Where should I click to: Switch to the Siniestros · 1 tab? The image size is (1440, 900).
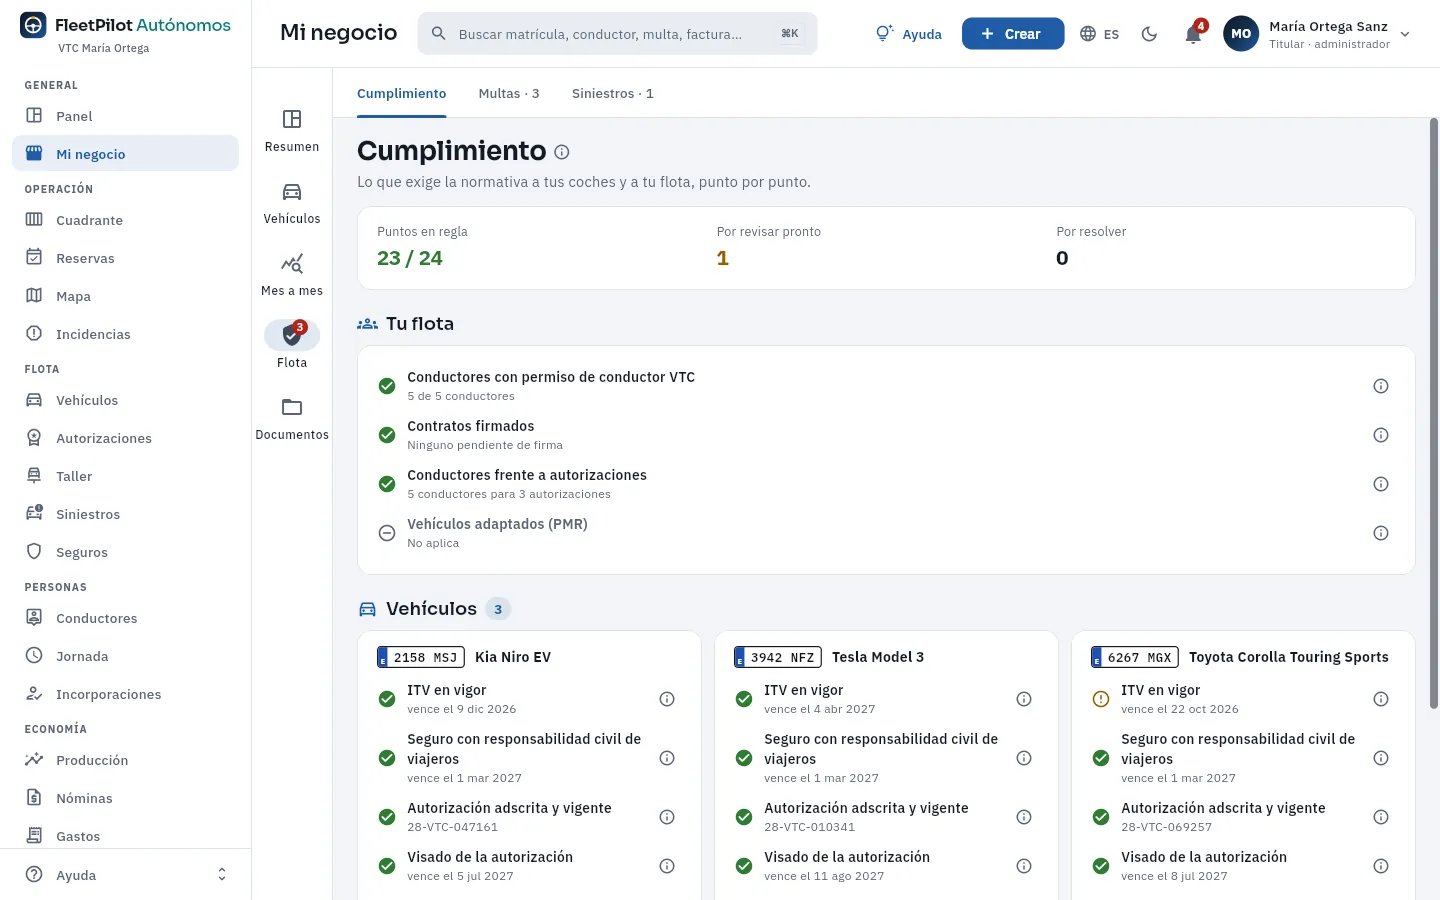pyautogui.click(x=613, y=93)
